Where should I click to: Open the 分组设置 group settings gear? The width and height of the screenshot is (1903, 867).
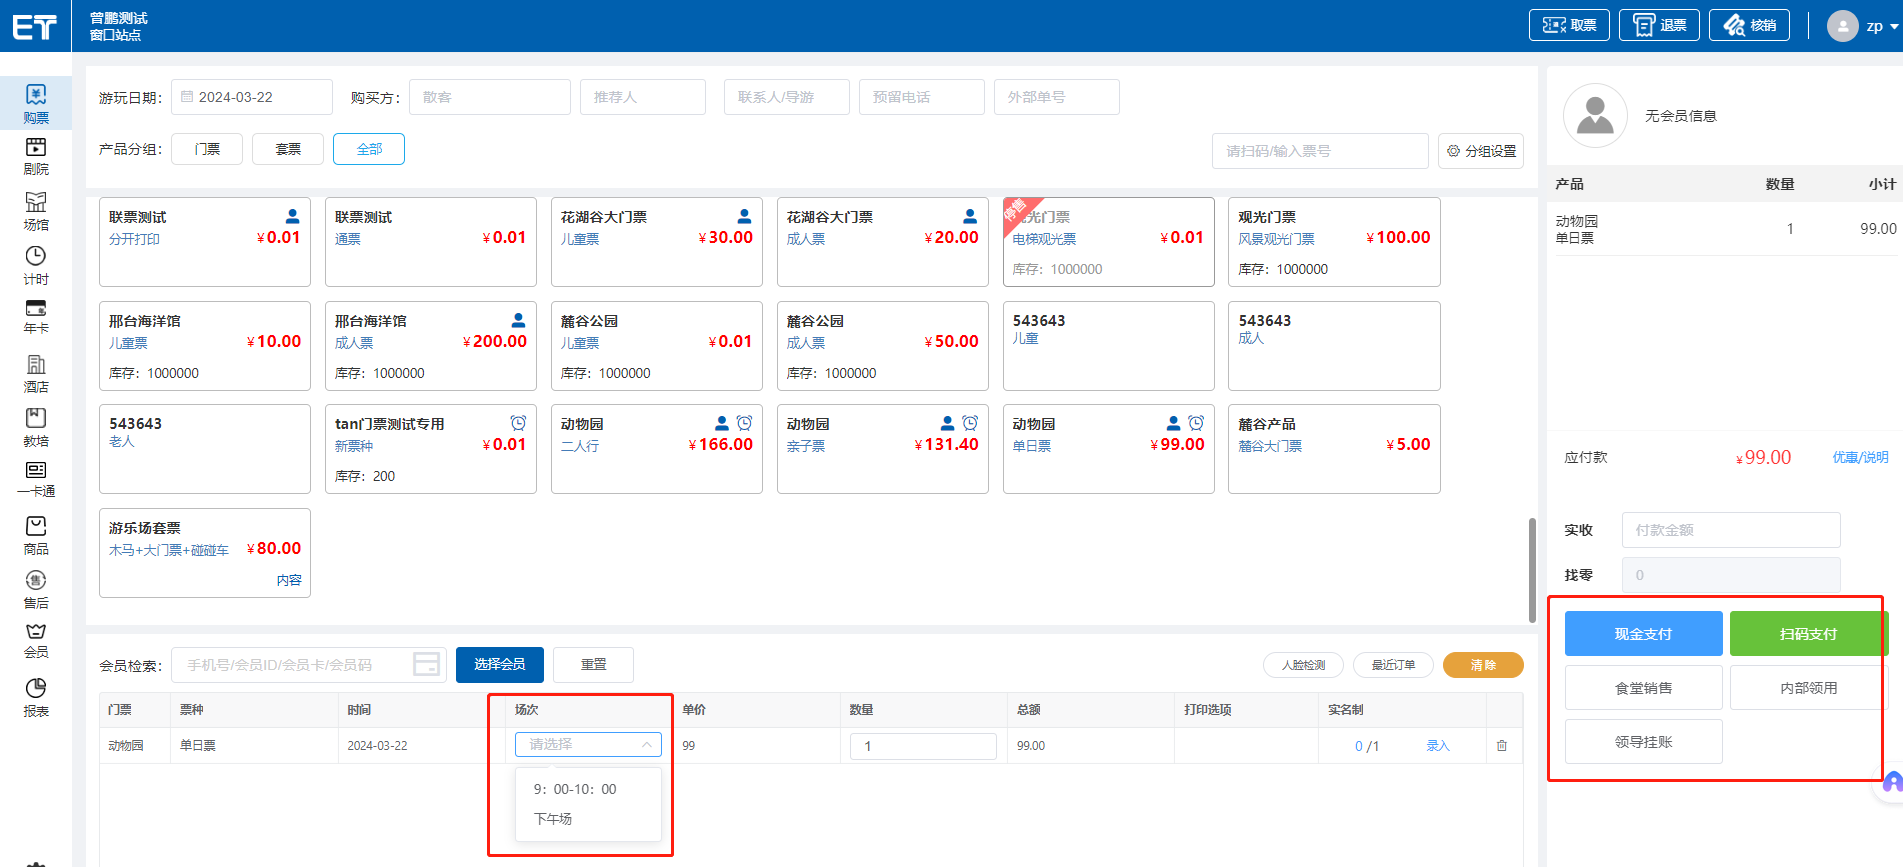click(1481, 151)
